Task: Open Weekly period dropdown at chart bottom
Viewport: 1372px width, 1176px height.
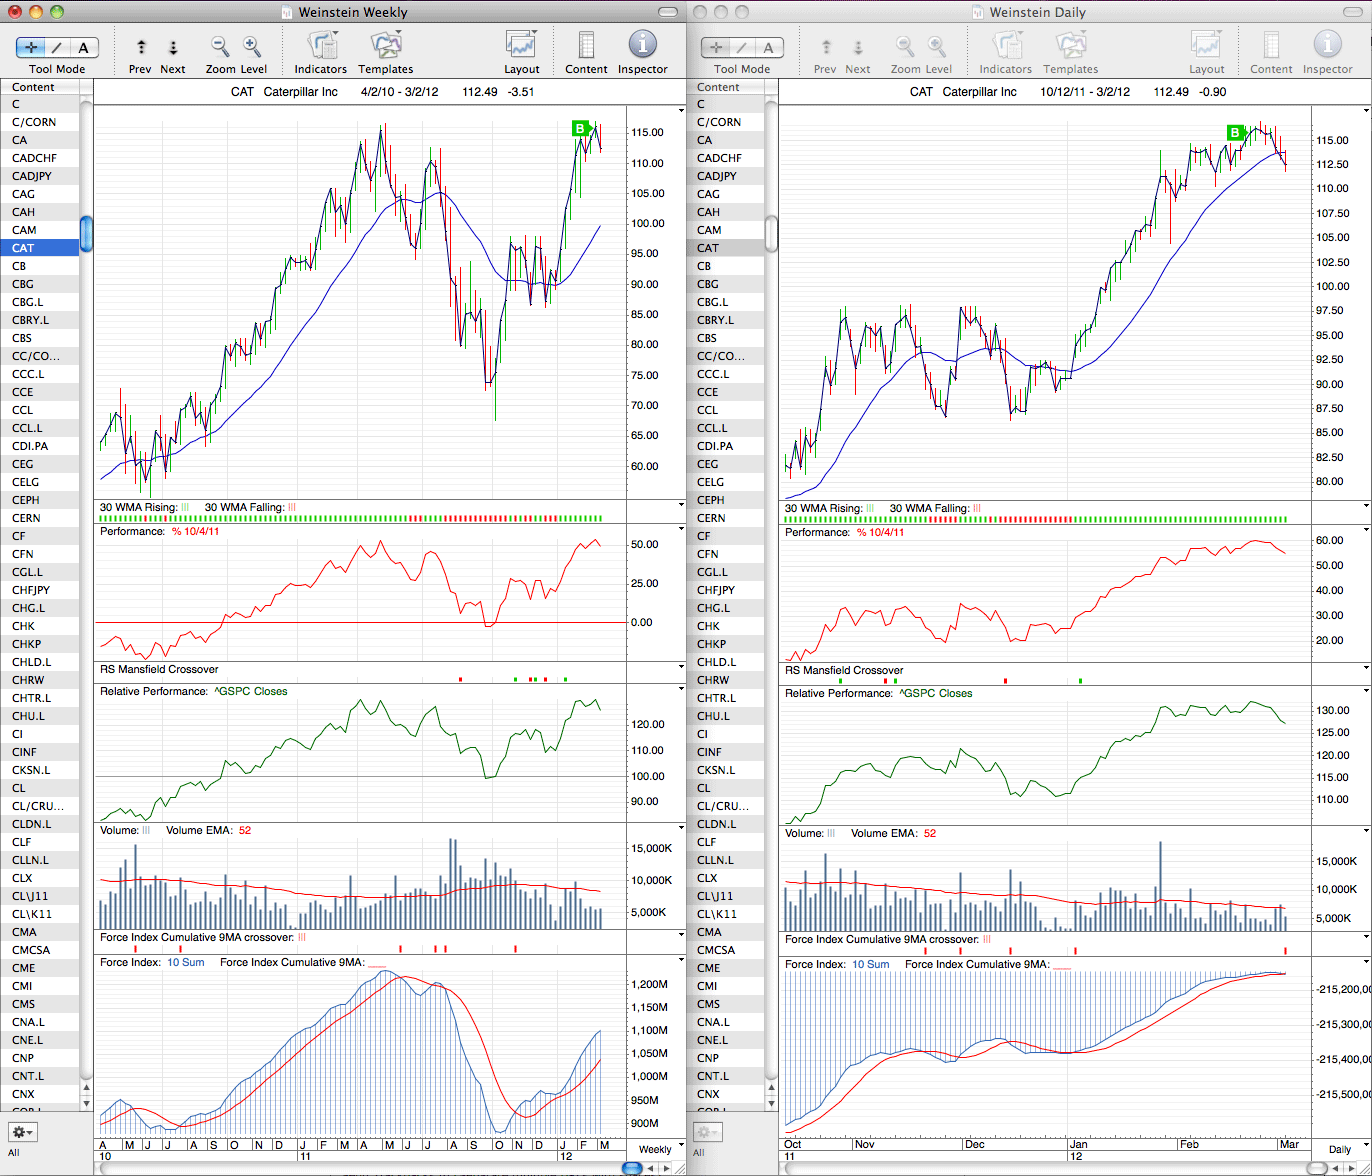Action: click(655, 1149)
